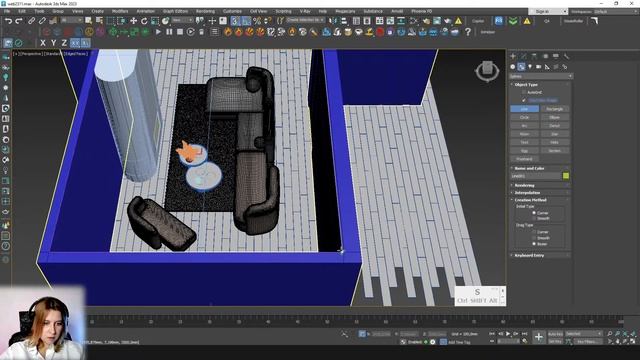
Task: Select Smooth under Initial Type
Action: (x=534, y=218)
